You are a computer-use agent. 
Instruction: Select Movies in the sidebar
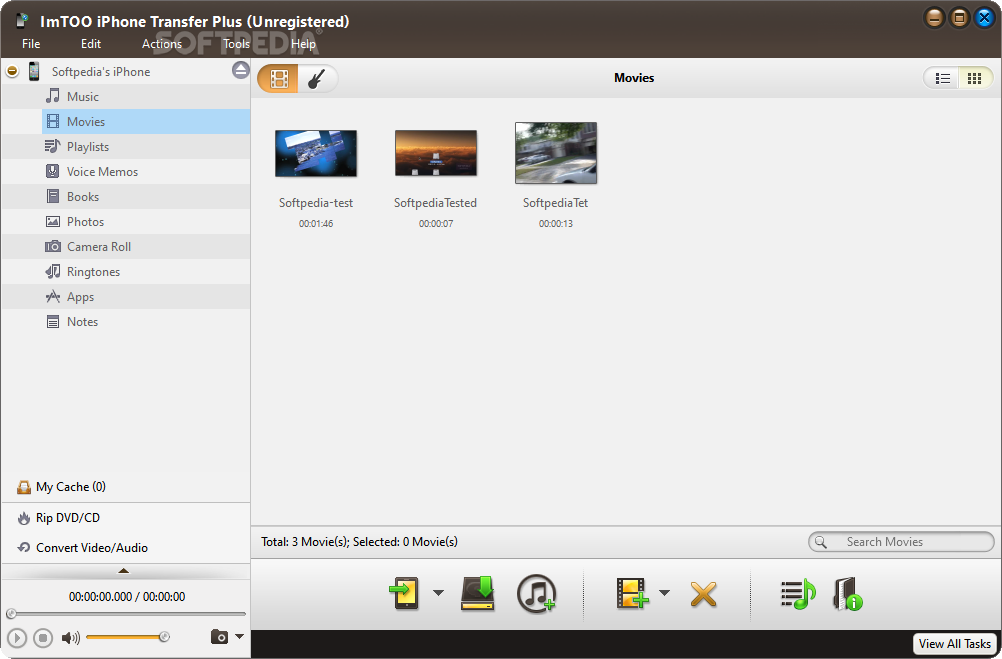click(x=146, y=121)
